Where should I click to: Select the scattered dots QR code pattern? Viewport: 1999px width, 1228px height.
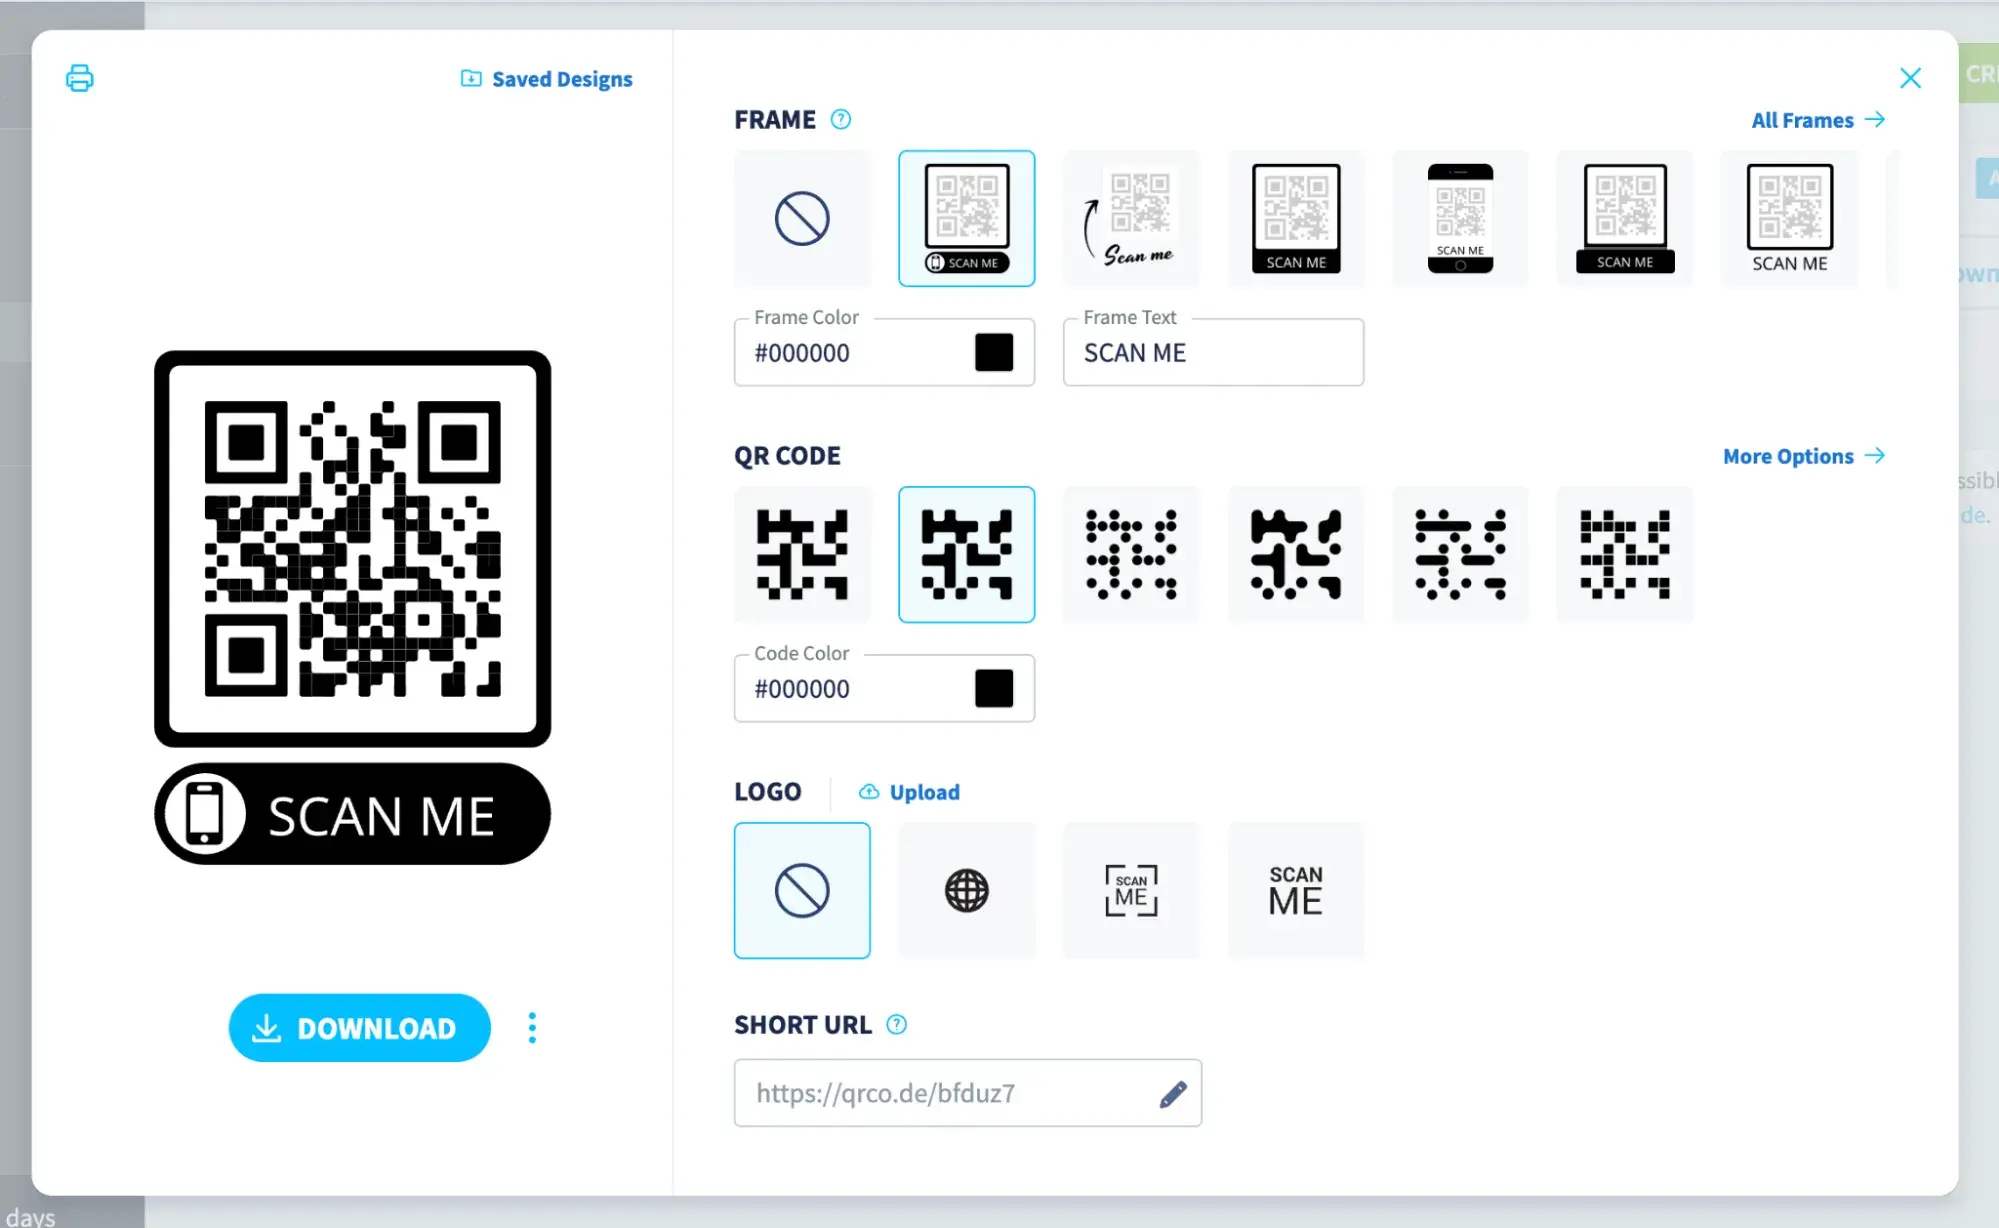1131,554
